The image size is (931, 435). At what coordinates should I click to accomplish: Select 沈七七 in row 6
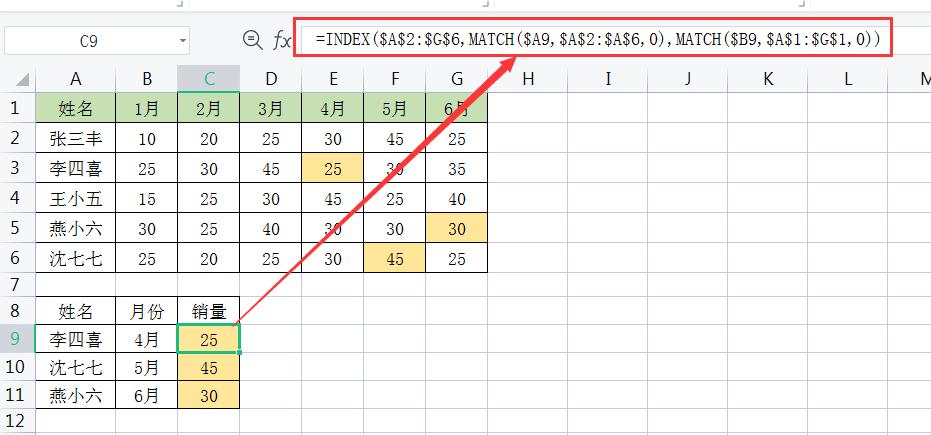75,258
